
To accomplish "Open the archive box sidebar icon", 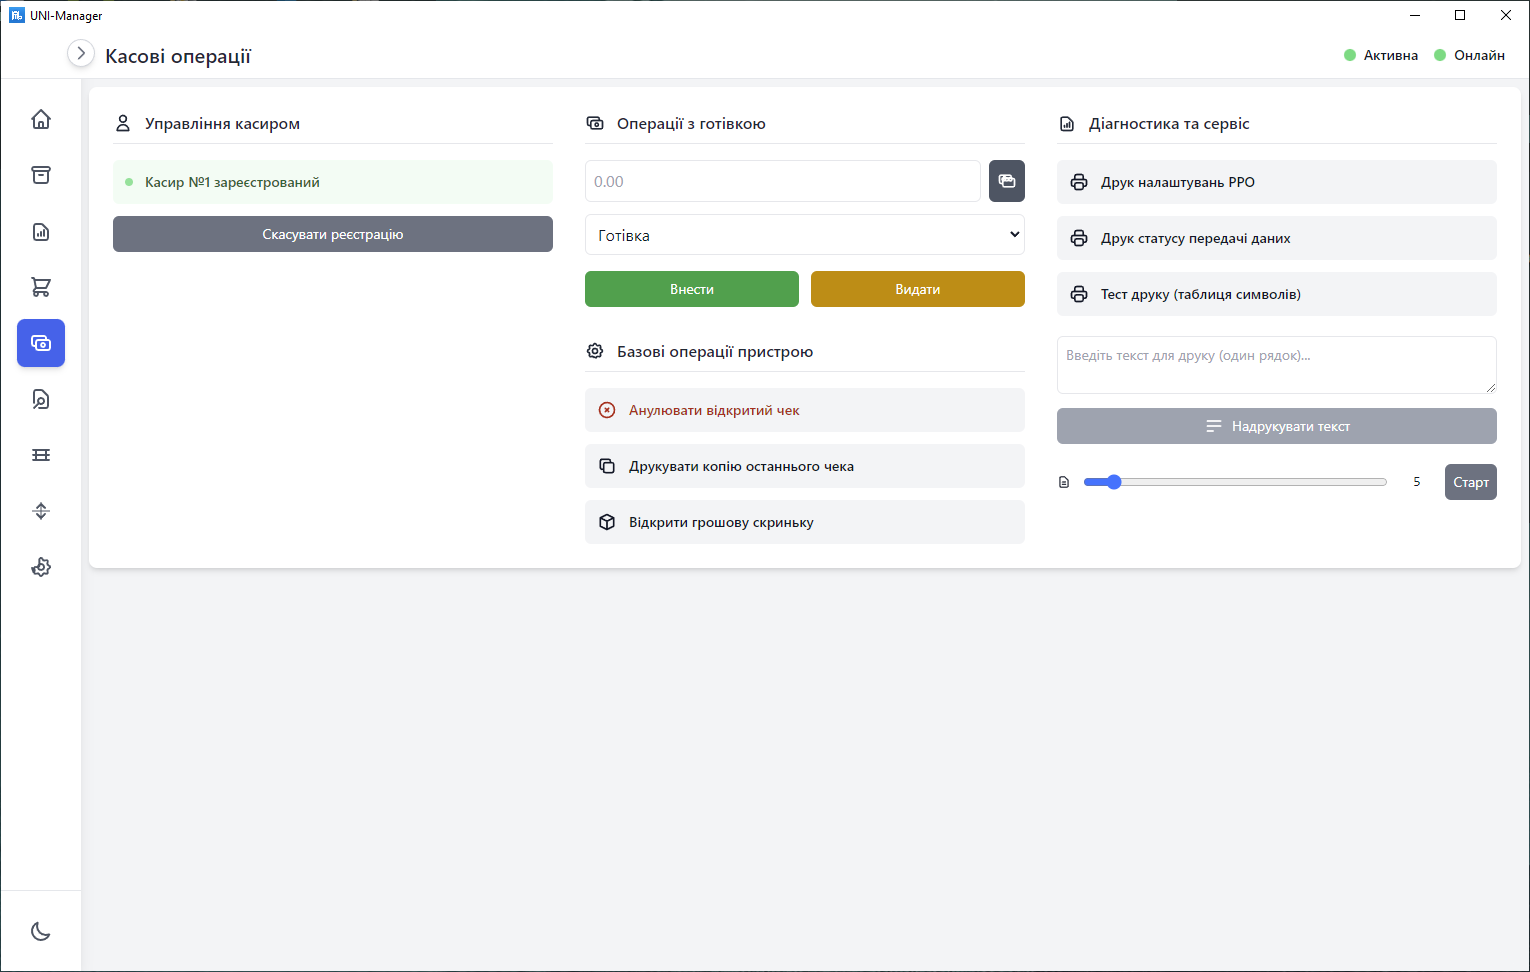I will coord(41,175).
